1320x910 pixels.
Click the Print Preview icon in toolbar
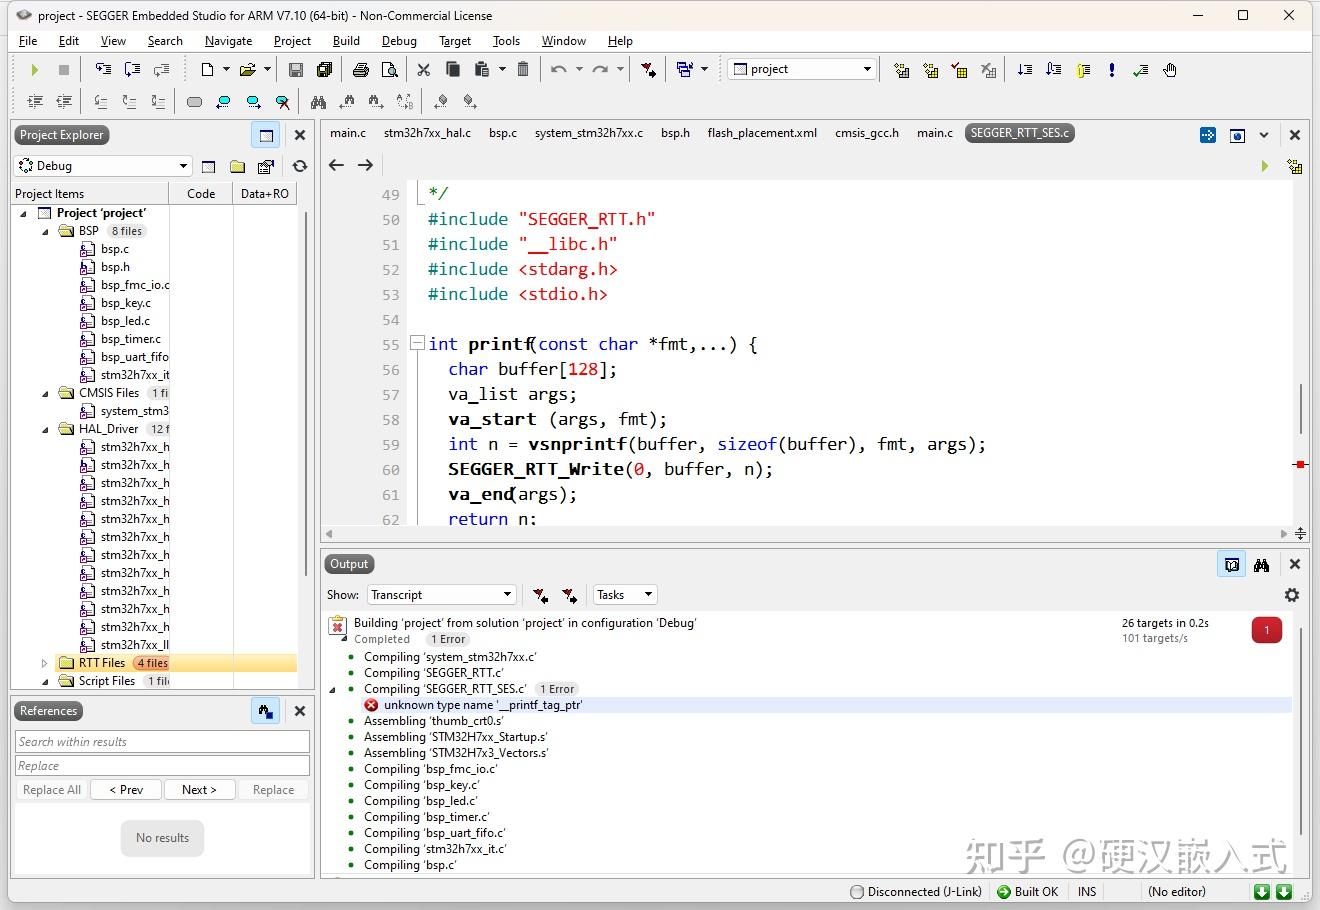tap(390, 70)
